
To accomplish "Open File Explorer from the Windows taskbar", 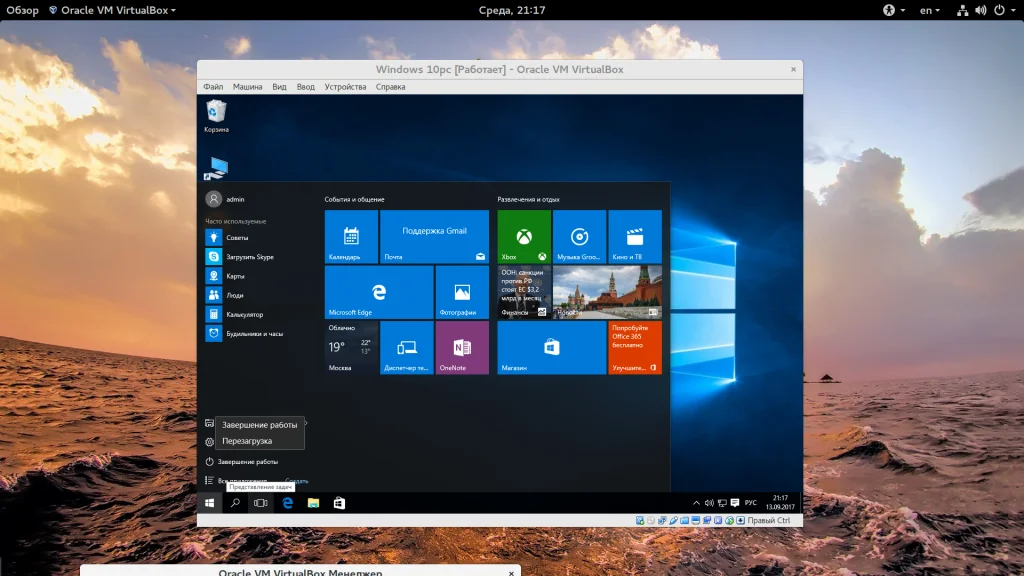I will click(313, 503).
